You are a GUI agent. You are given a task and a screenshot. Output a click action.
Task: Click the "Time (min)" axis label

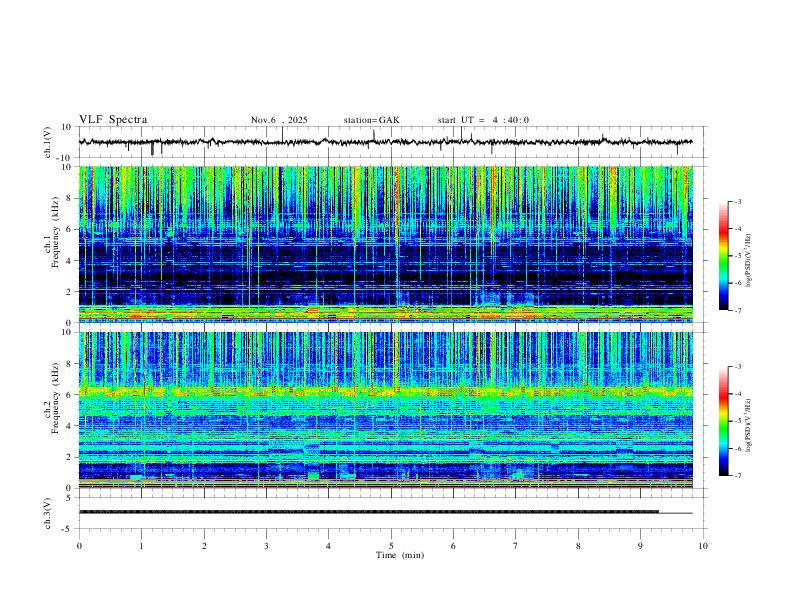point(400,555)
